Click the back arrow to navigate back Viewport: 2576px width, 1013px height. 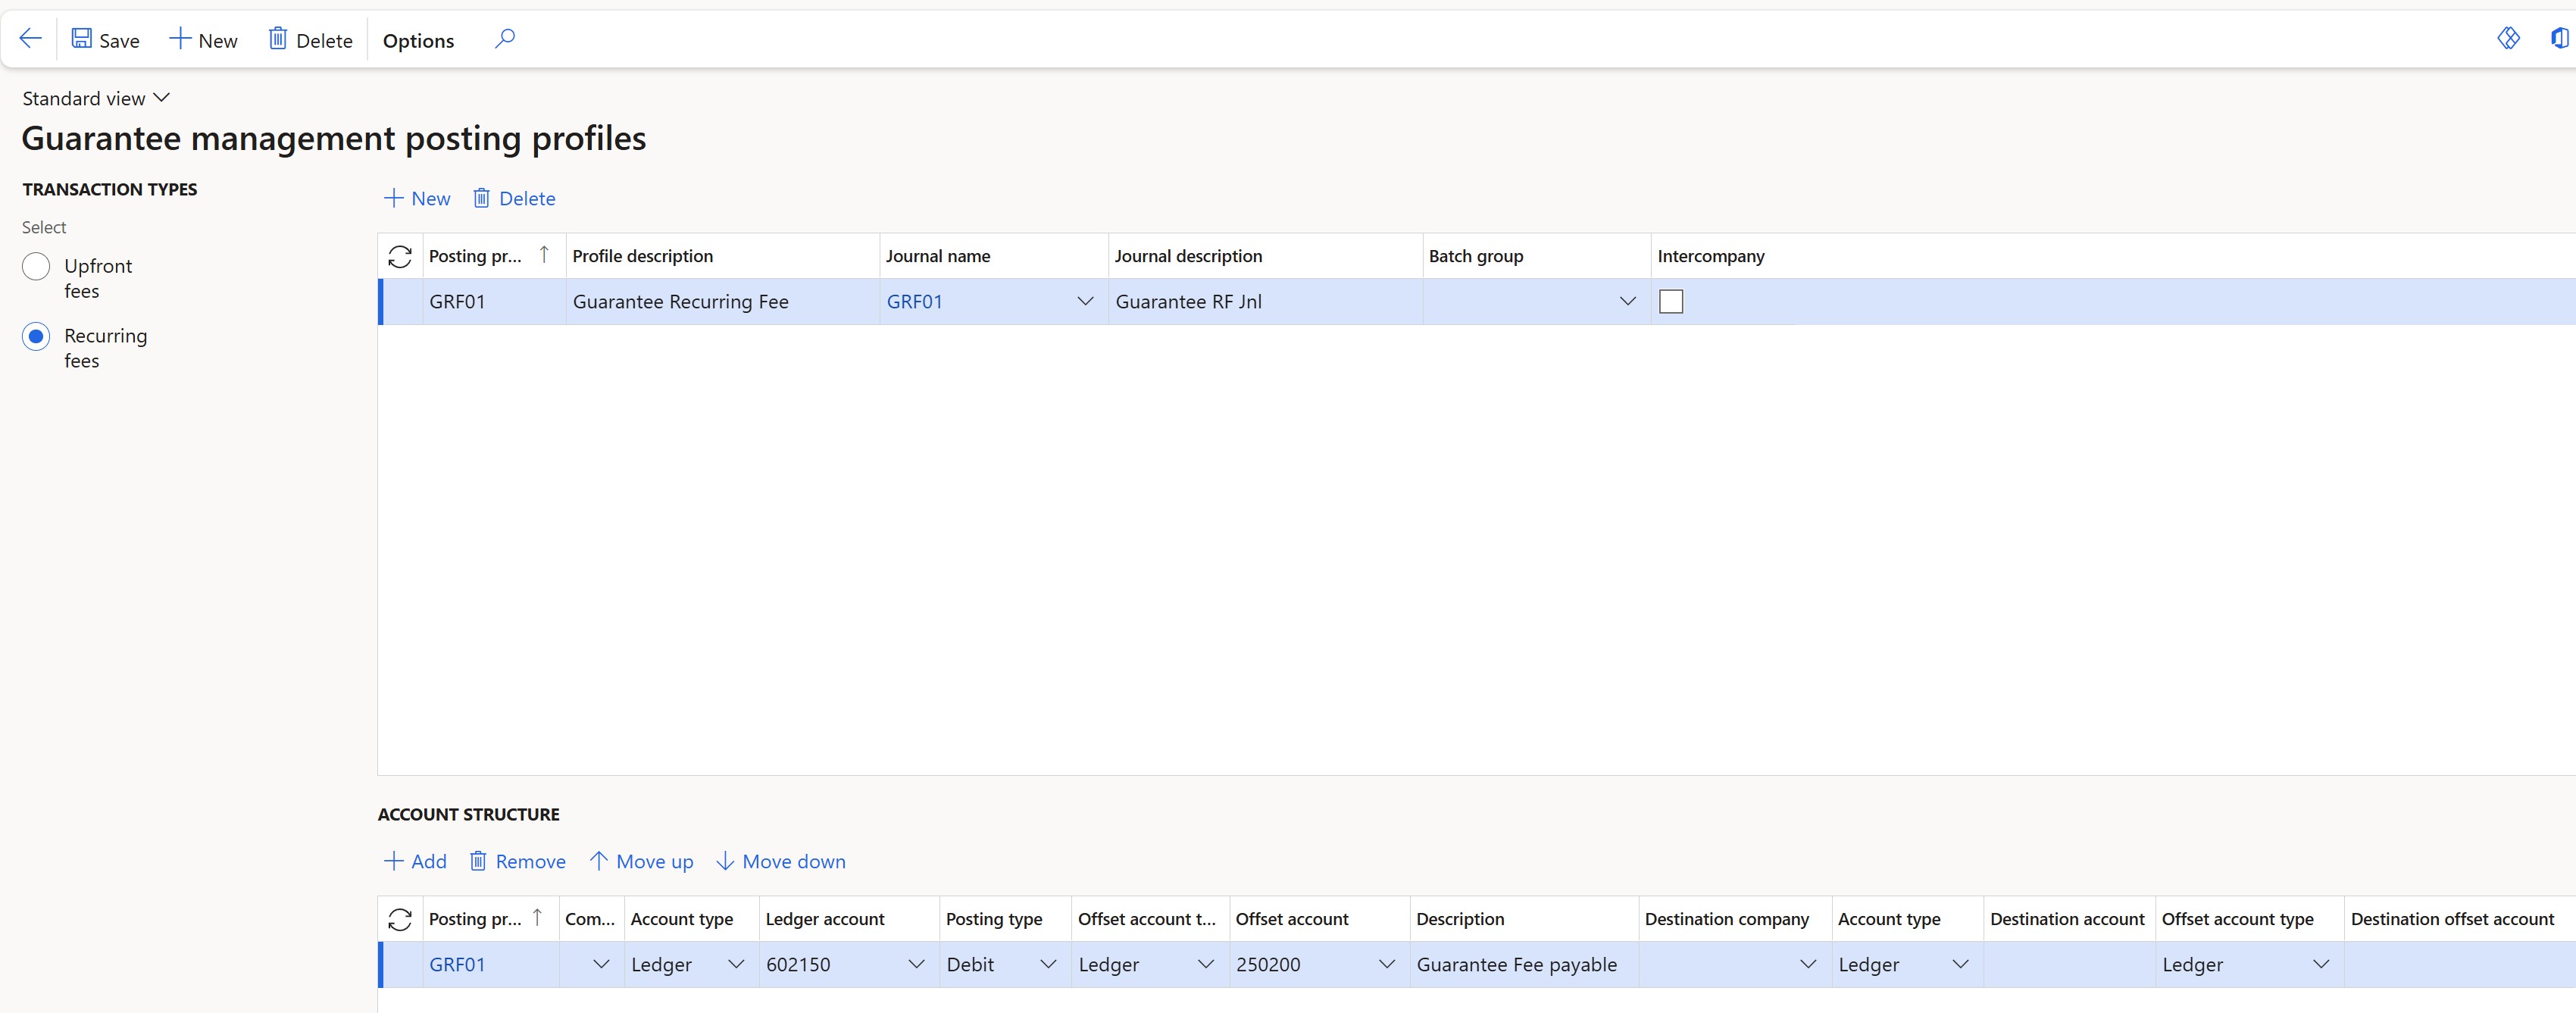point(30,37)
